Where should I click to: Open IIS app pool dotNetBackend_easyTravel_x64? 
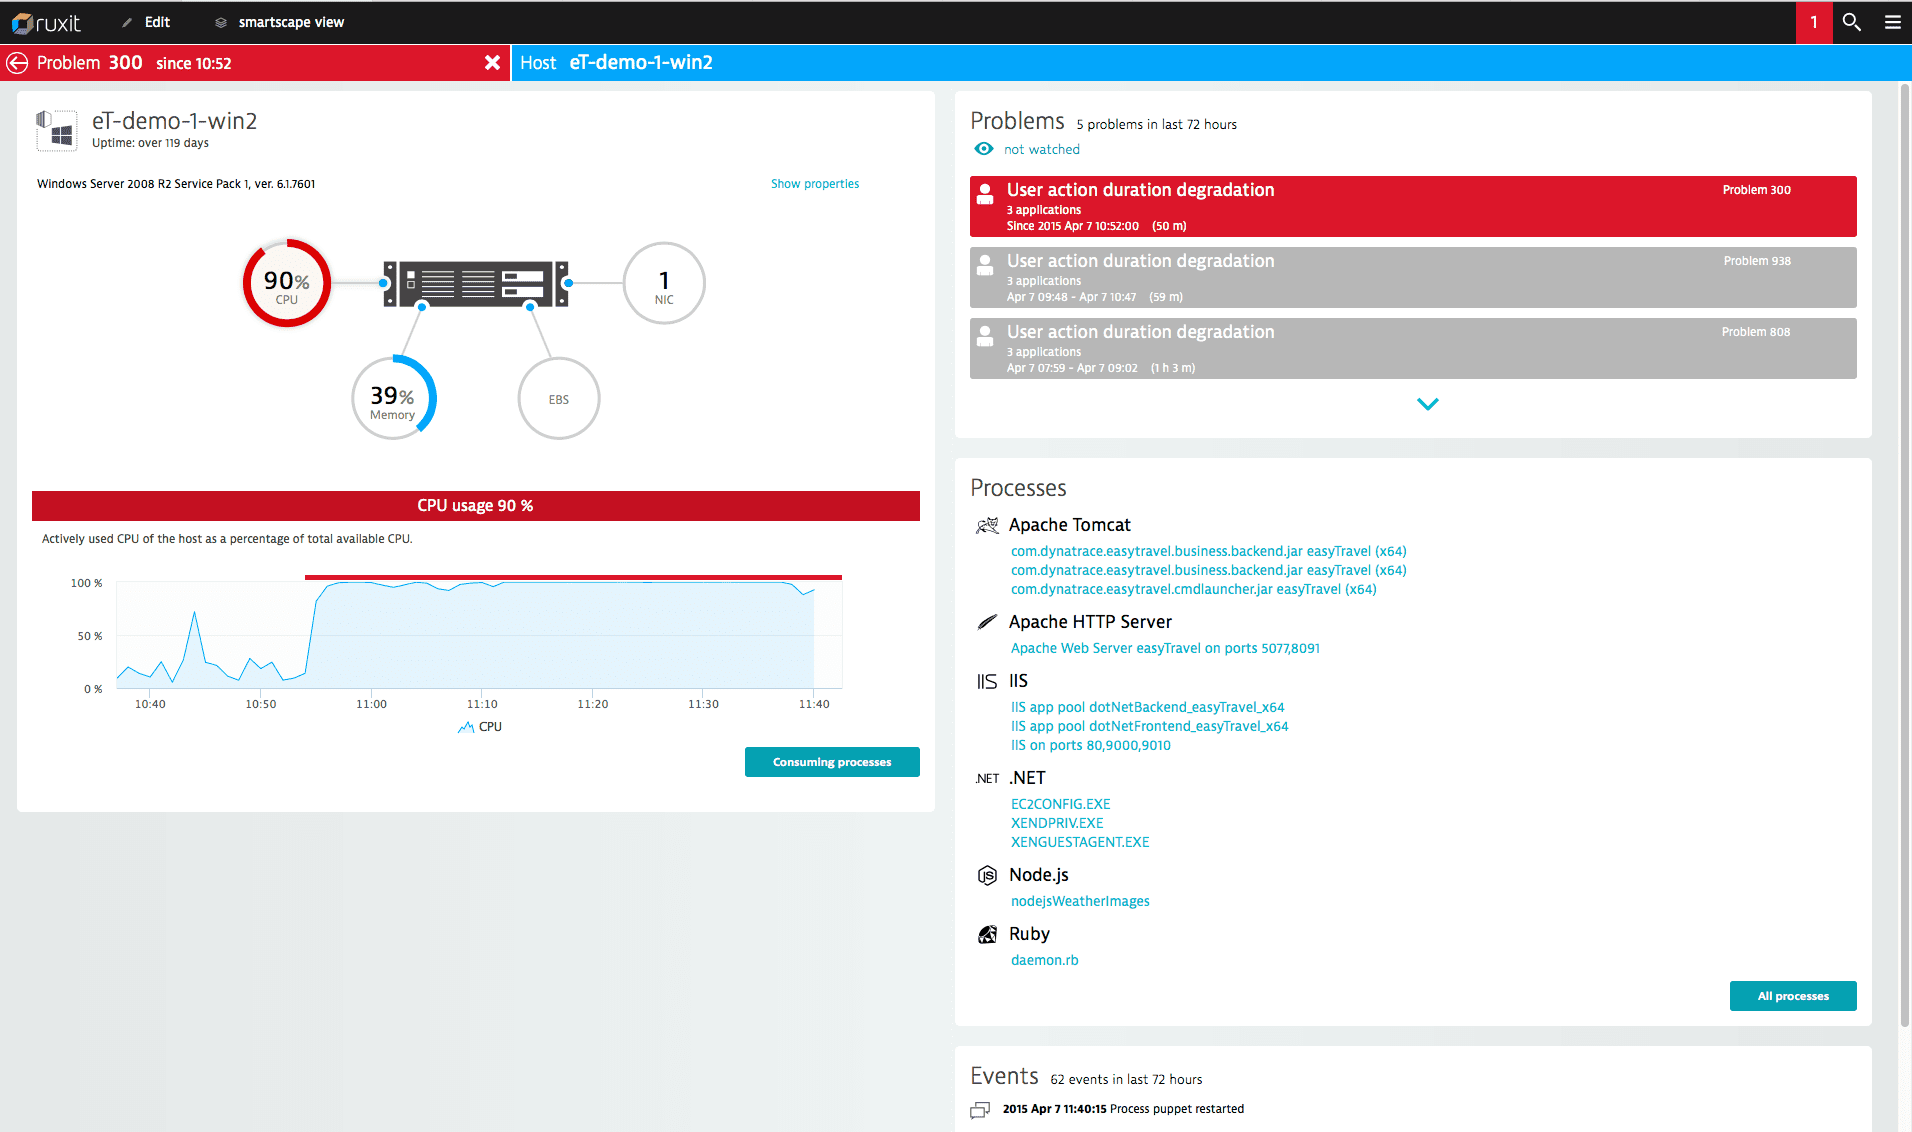point(1147,707)
